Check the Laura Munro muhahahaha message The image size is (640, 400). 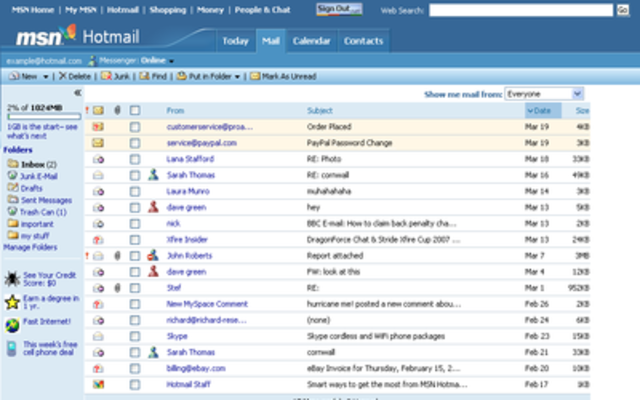(135, 191)
